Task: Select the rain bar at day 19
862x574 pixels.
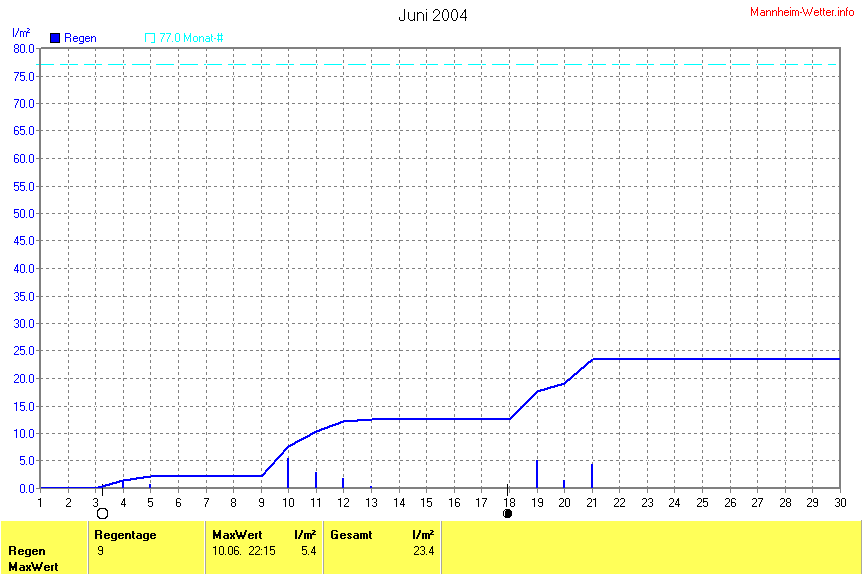Action: click(x=537, y=474)
